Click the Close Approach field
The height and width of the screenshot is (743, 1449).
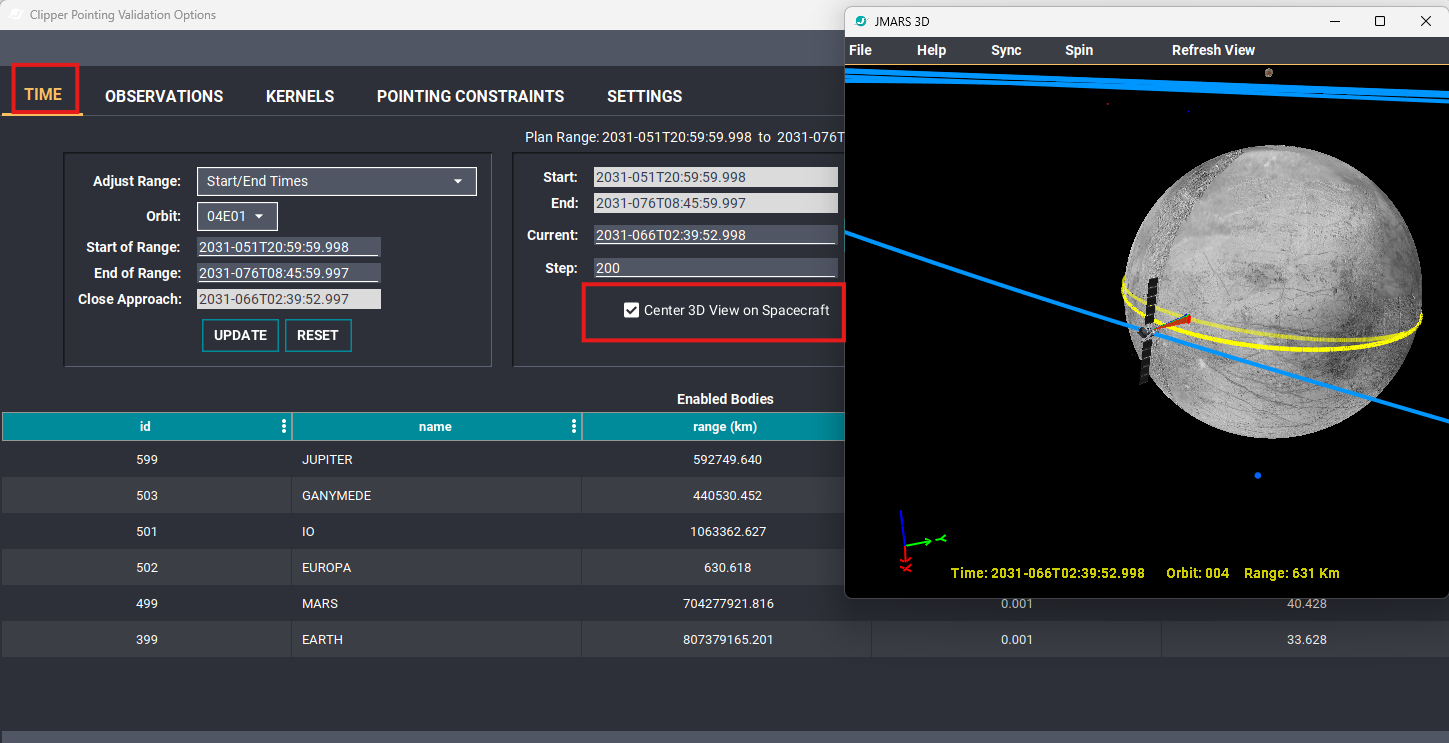[x=289, y=299]
